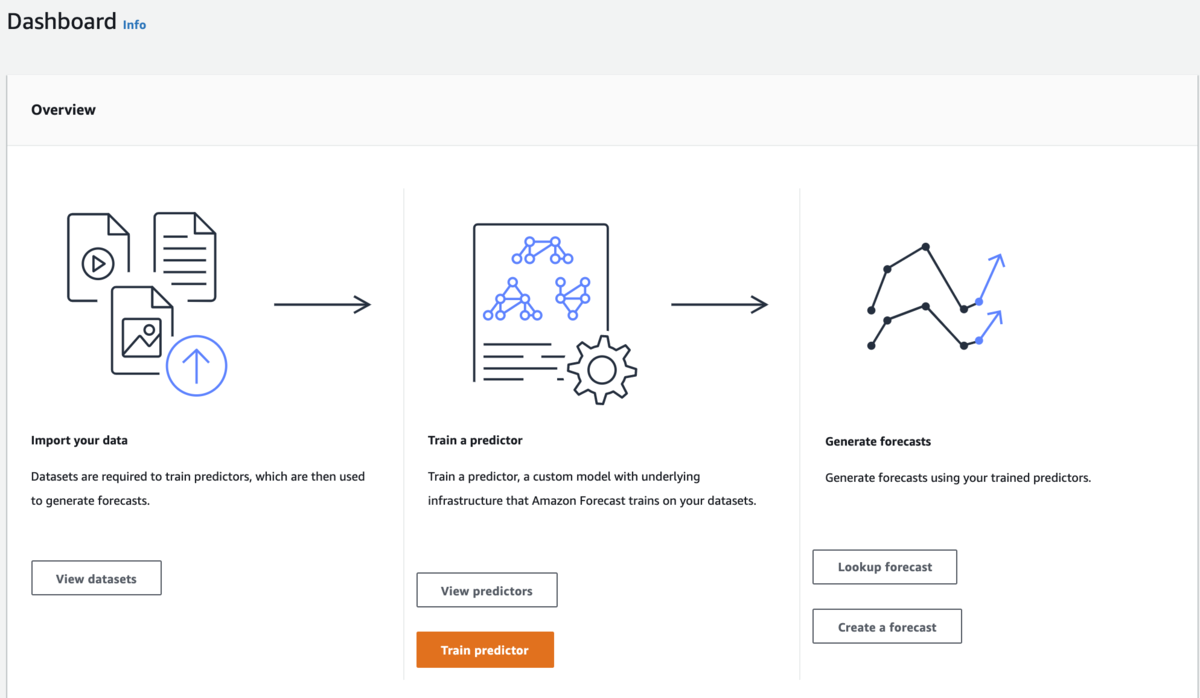
Task: Click the arrow between import and train
Action: [x=322, y=305]
